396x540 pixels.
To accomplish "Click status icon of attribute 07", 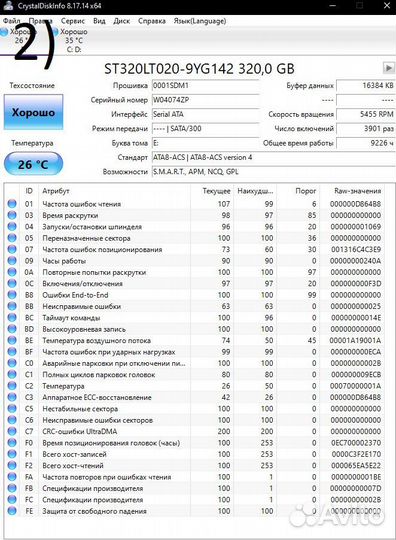I will 12,249.
